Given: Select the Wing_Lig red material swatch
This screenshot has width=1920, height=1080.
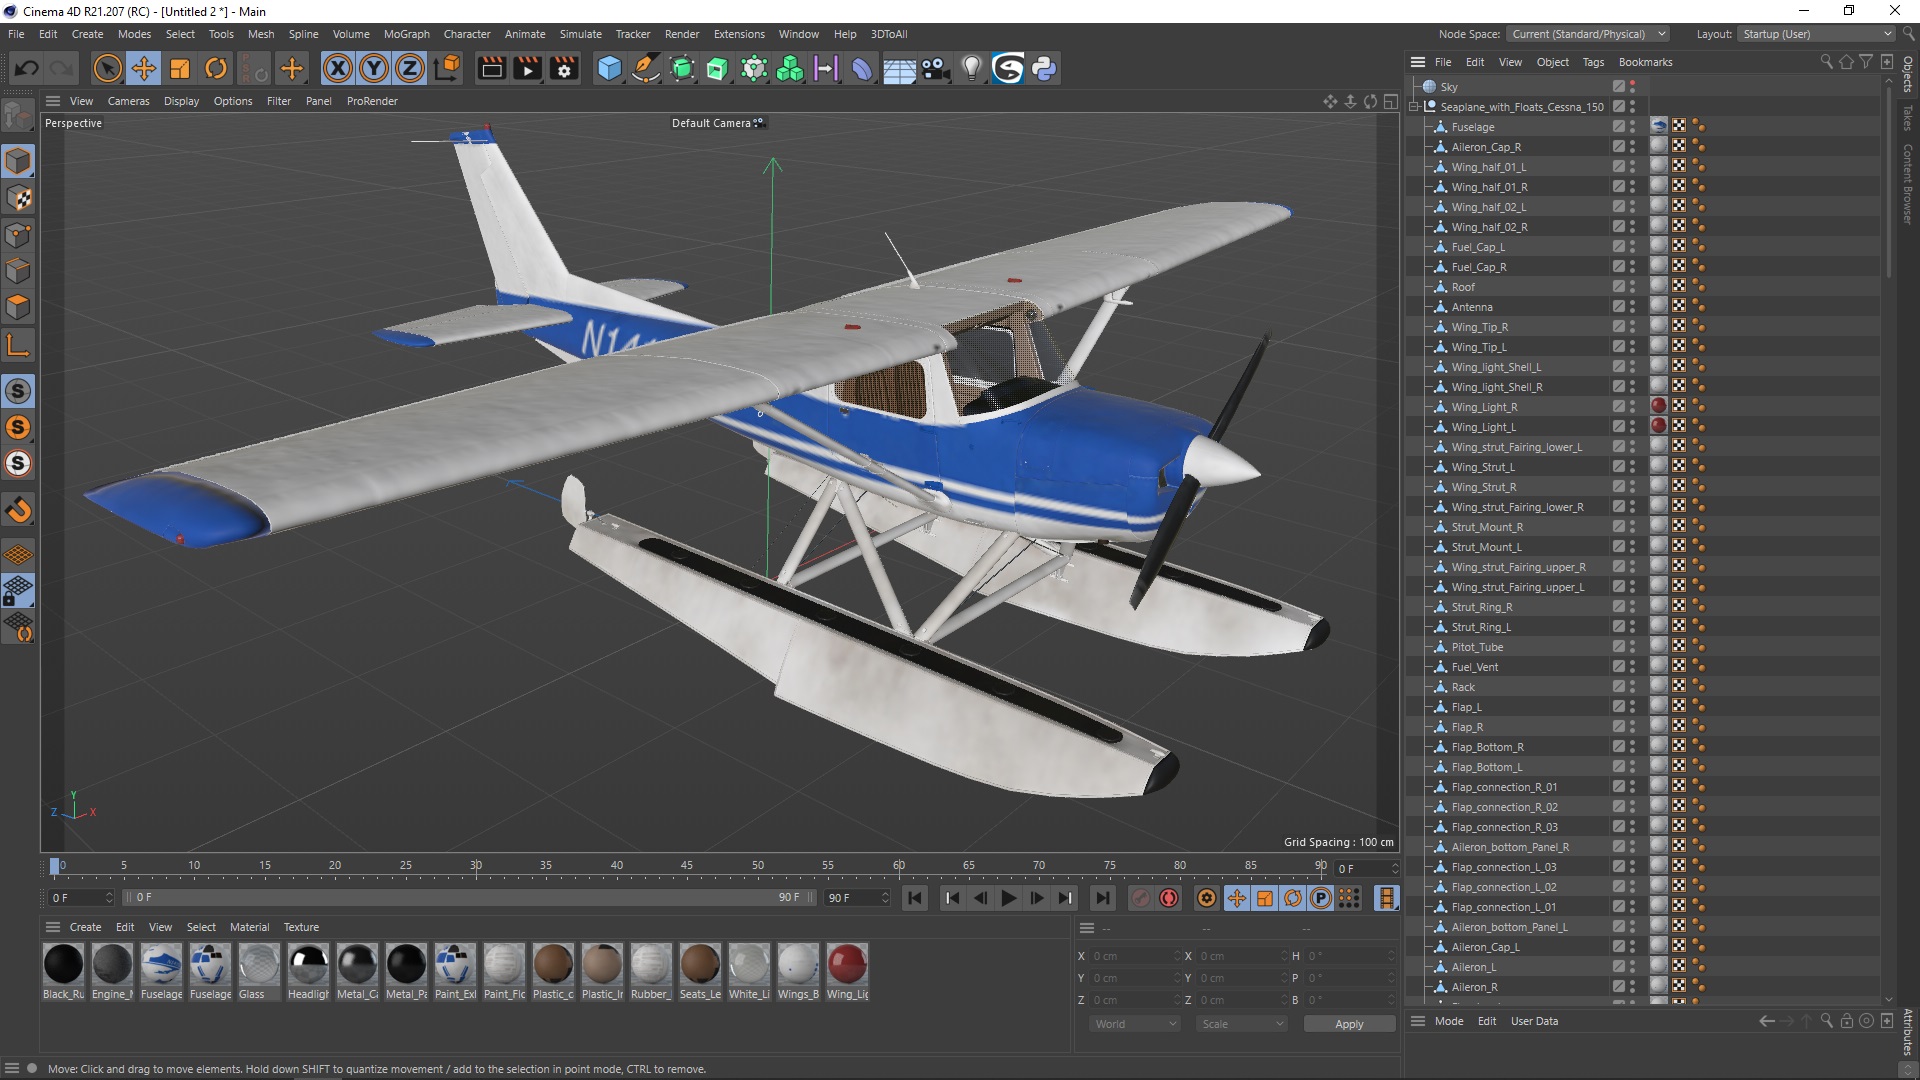Looking at the screenshot, I should tap(847, 965).
